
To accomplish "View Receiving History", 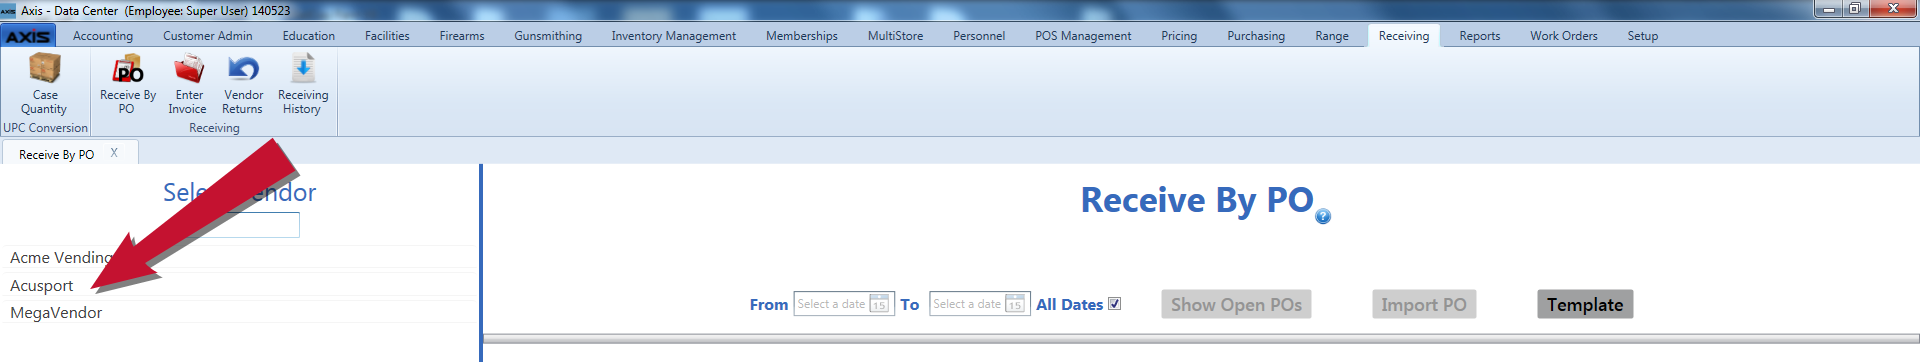I will (303, 84).
